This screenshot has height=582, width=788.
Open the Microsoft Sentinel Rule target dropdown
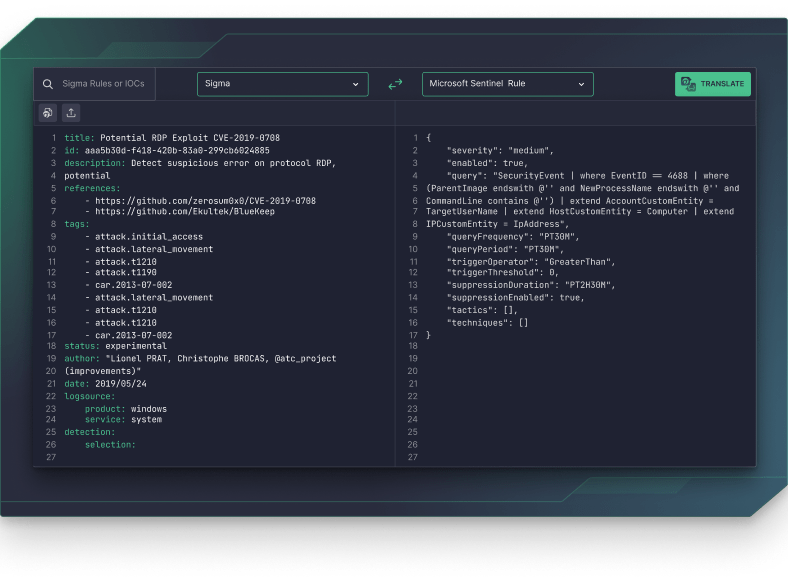click(507, 84)
